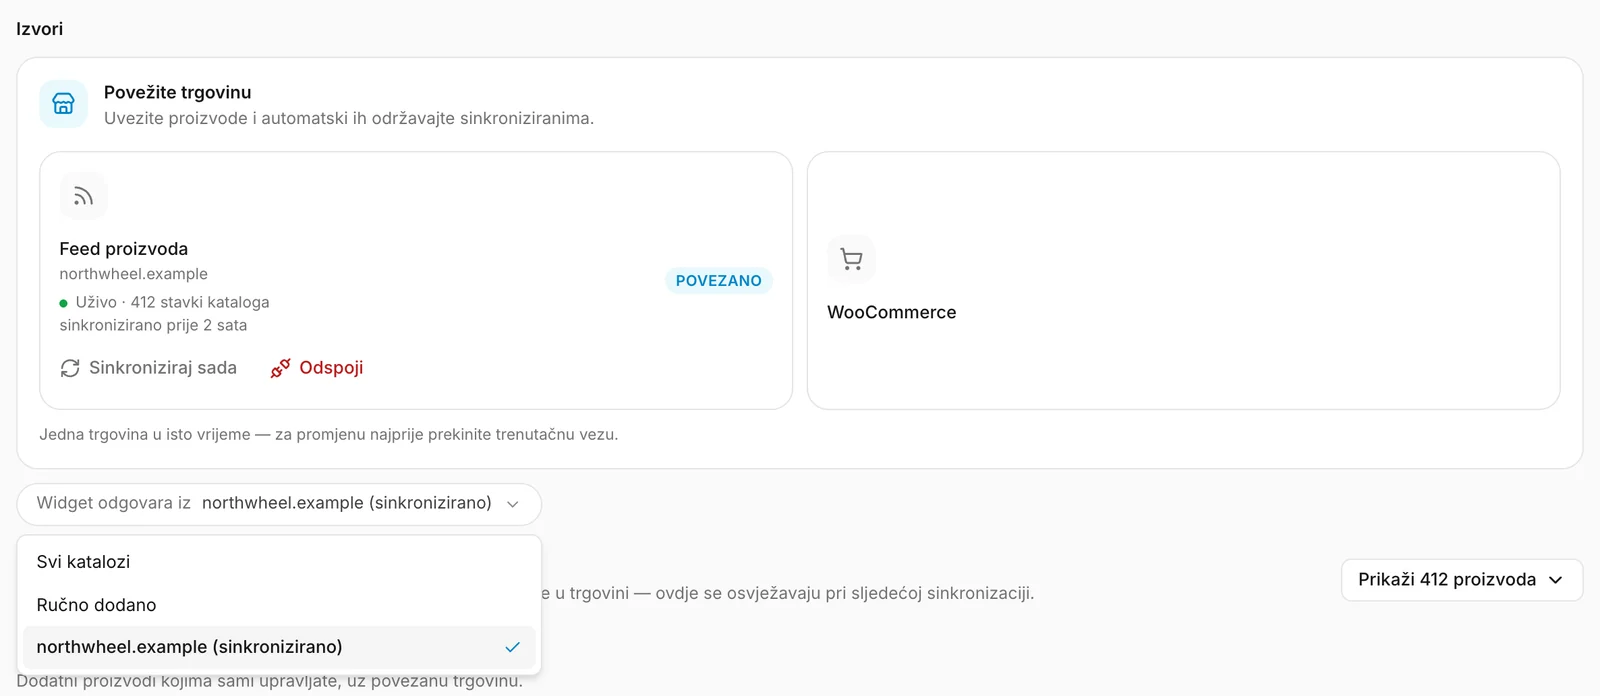Click the northwheel.example domain text
The image size is (1600, 696).
[x=134, y=274]
